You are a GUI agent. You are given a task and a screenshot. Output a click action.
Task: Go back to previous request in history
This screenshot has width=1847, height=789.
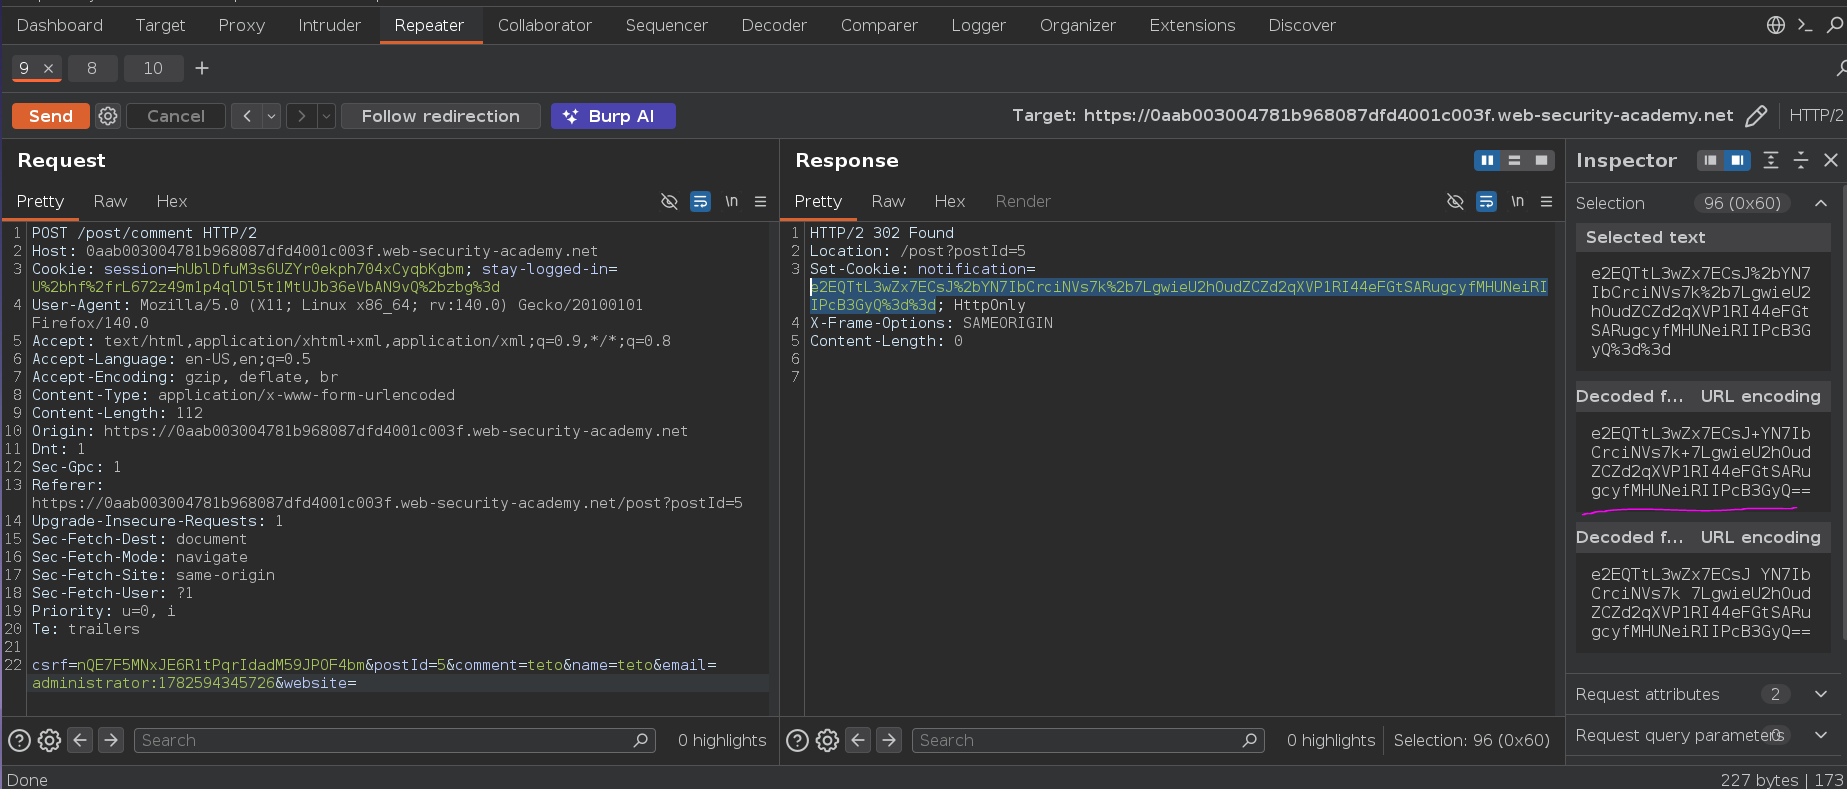click(247, 116)
